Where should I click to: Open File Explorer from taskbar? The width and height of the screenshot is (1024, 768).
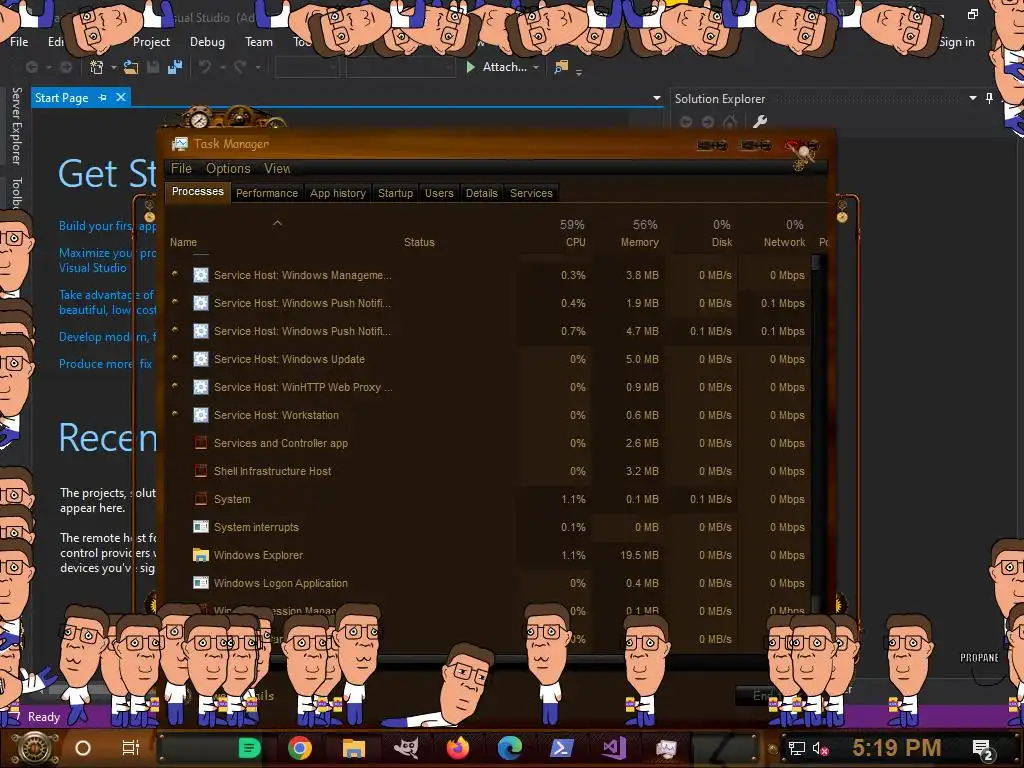(x=353, y=748)
